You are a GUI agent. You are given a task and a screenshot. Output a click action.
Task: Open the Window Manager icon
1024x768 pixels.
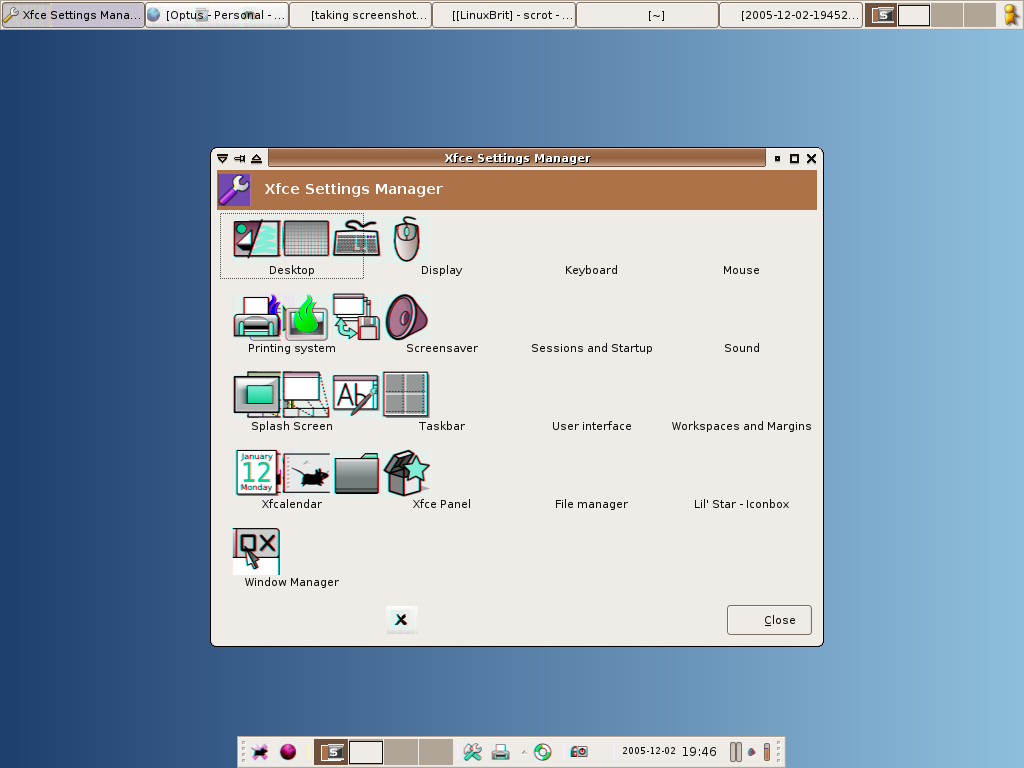click(256, 552)
